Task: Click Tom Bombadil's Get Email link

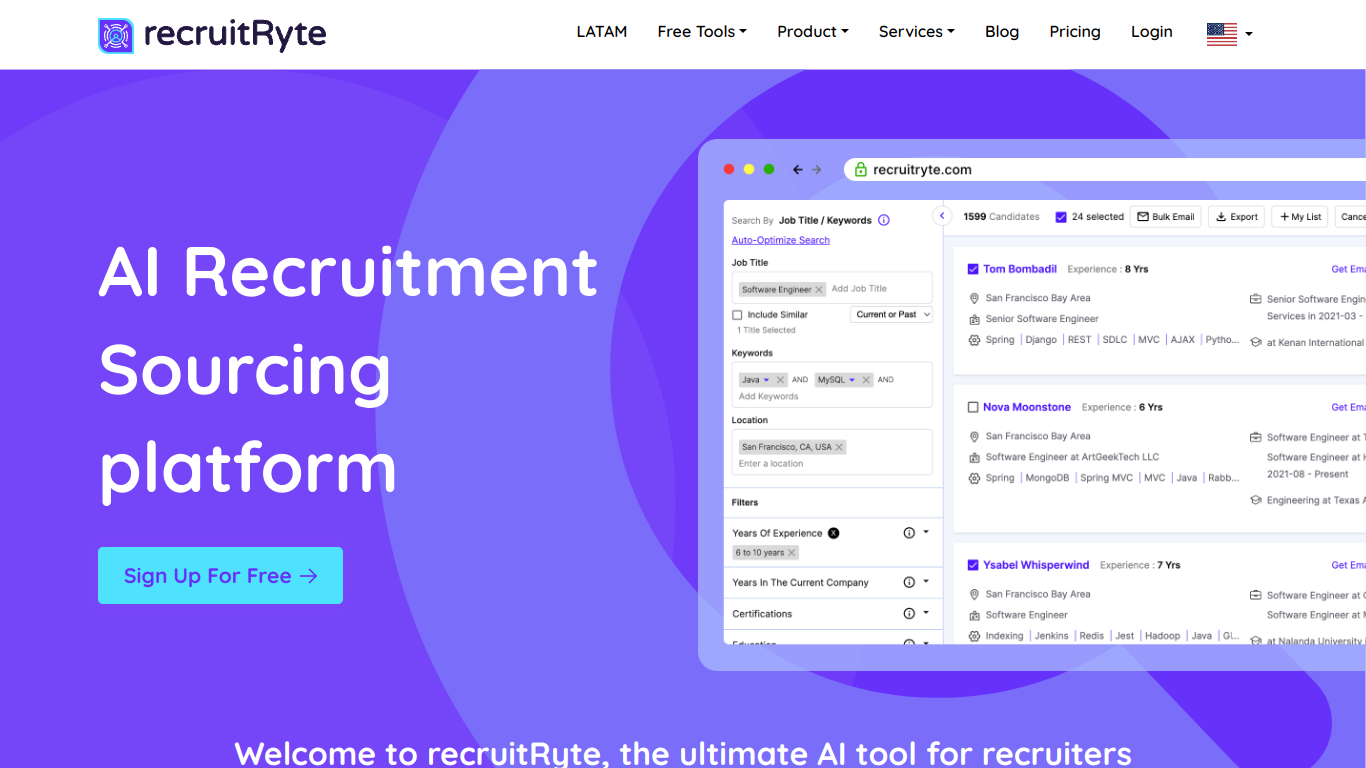Action: click(x=1348, y=269)
